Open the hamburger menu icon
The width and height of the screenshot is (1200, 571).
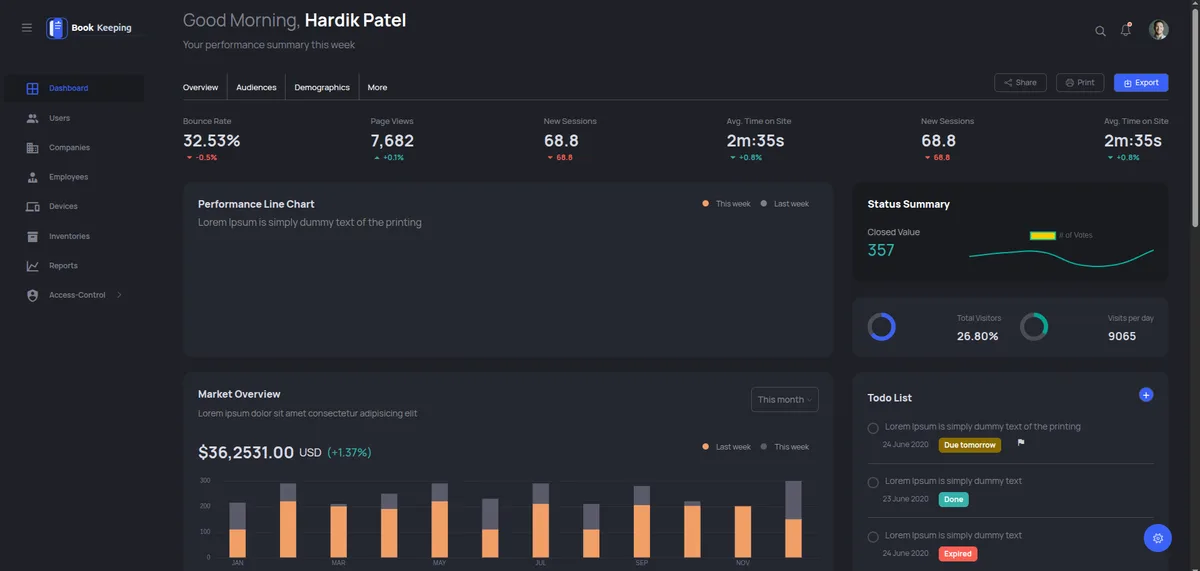pos(27,28)
